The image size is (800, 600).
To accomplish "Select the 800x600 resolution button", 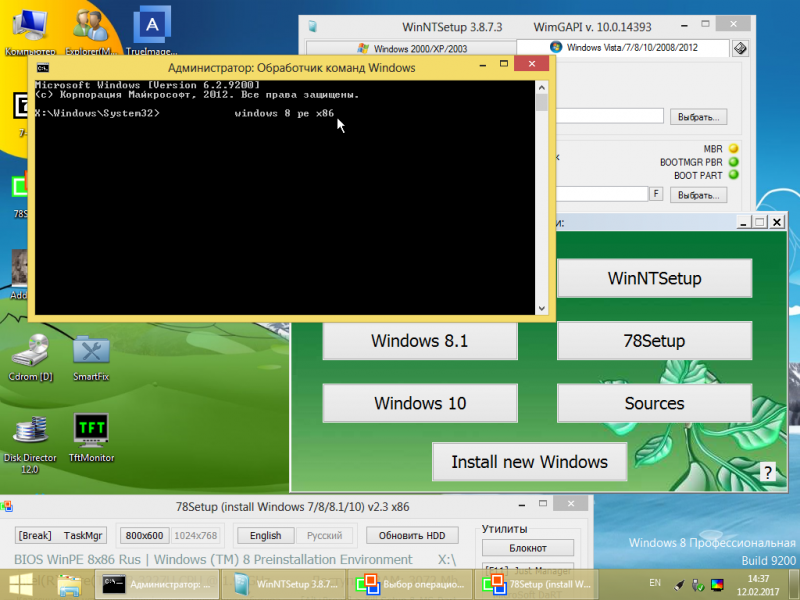I will click(144, 535).
